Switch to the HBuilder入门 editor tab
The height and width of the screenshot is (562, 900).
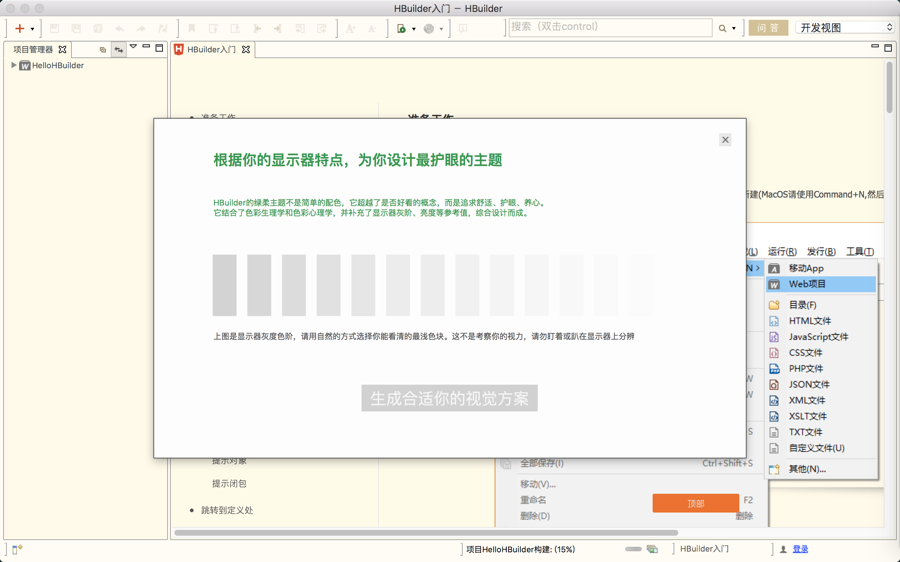coord(211,49)
